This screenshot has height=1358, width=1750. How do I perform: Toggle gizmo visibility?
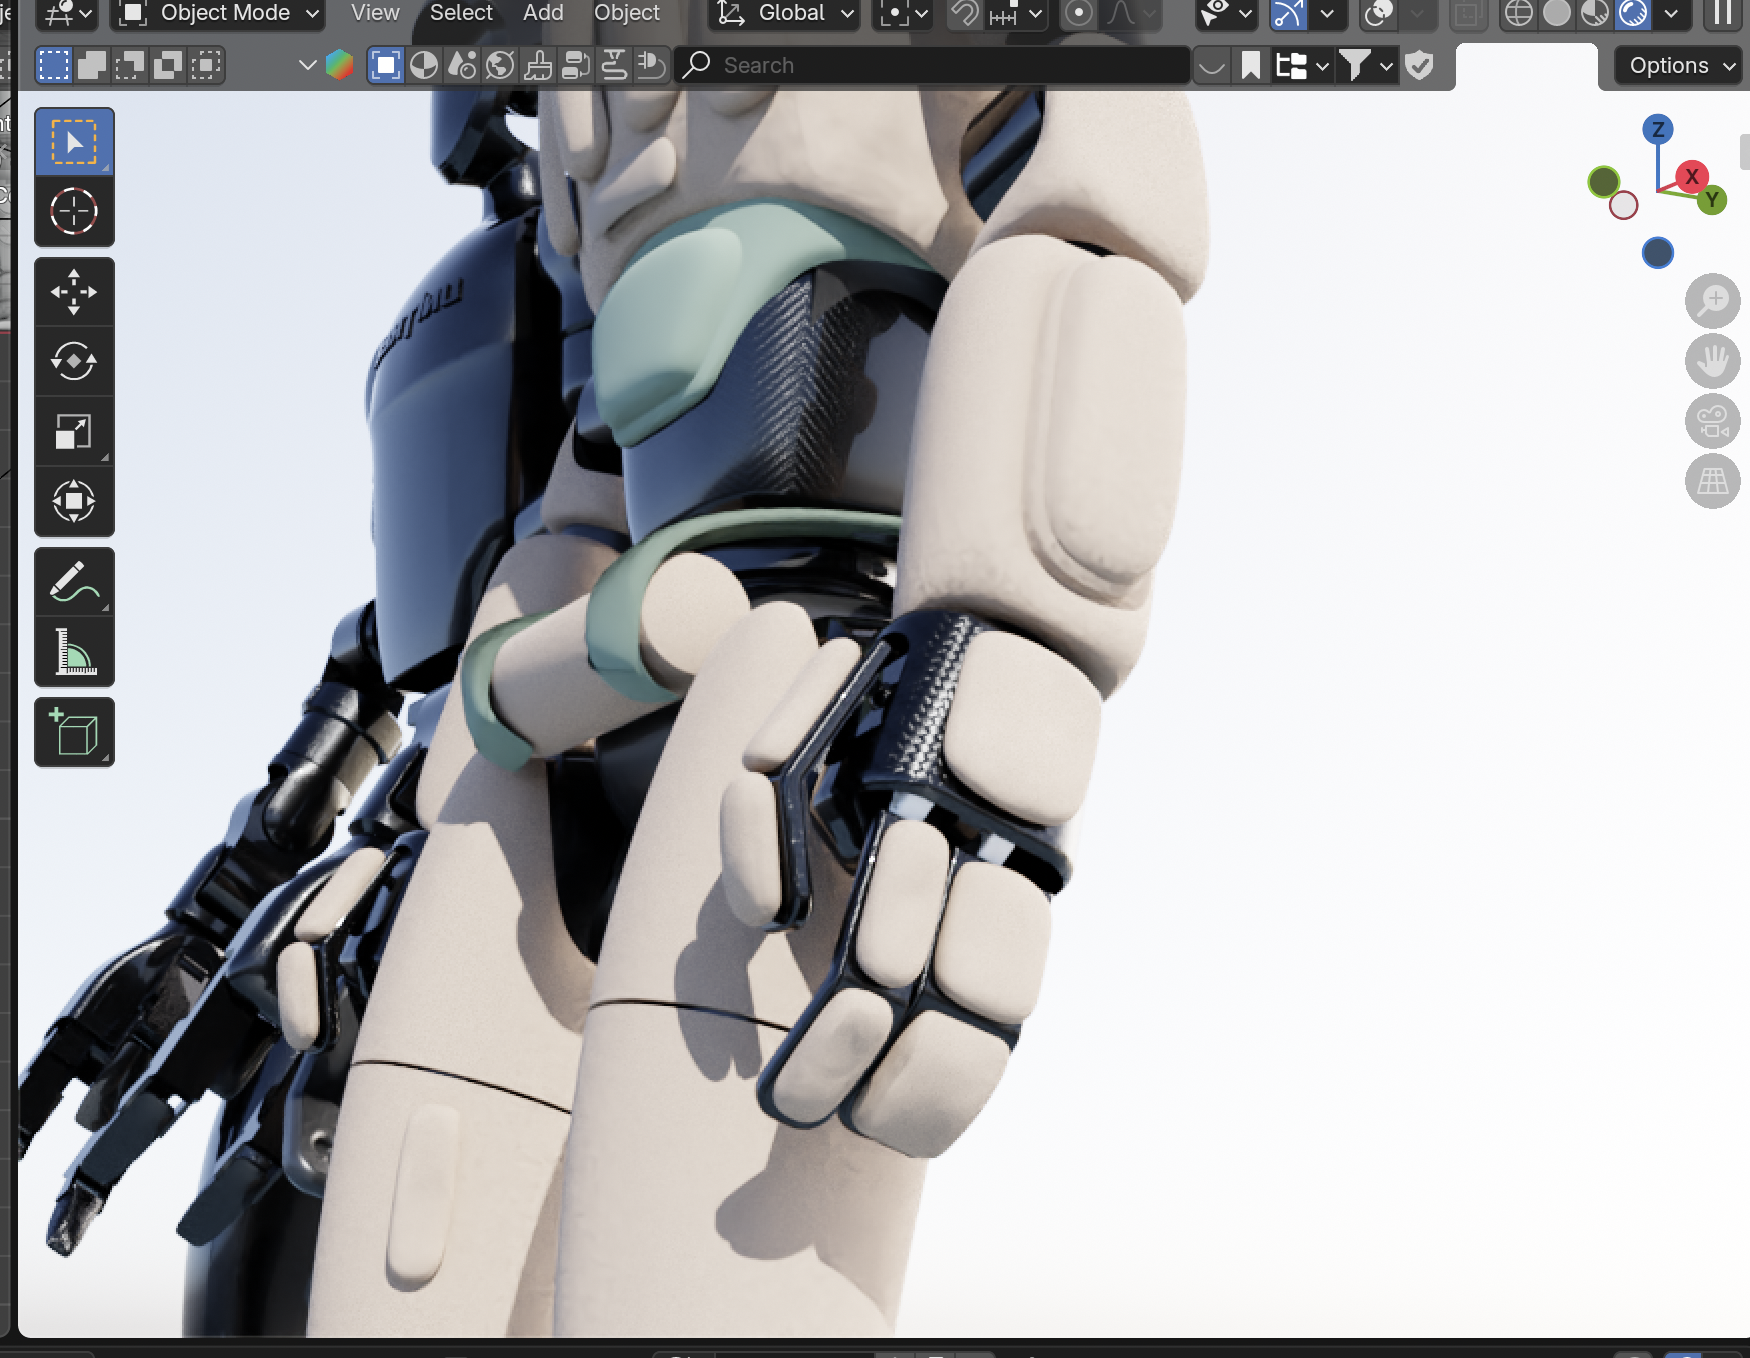[x=1289, y=14]
